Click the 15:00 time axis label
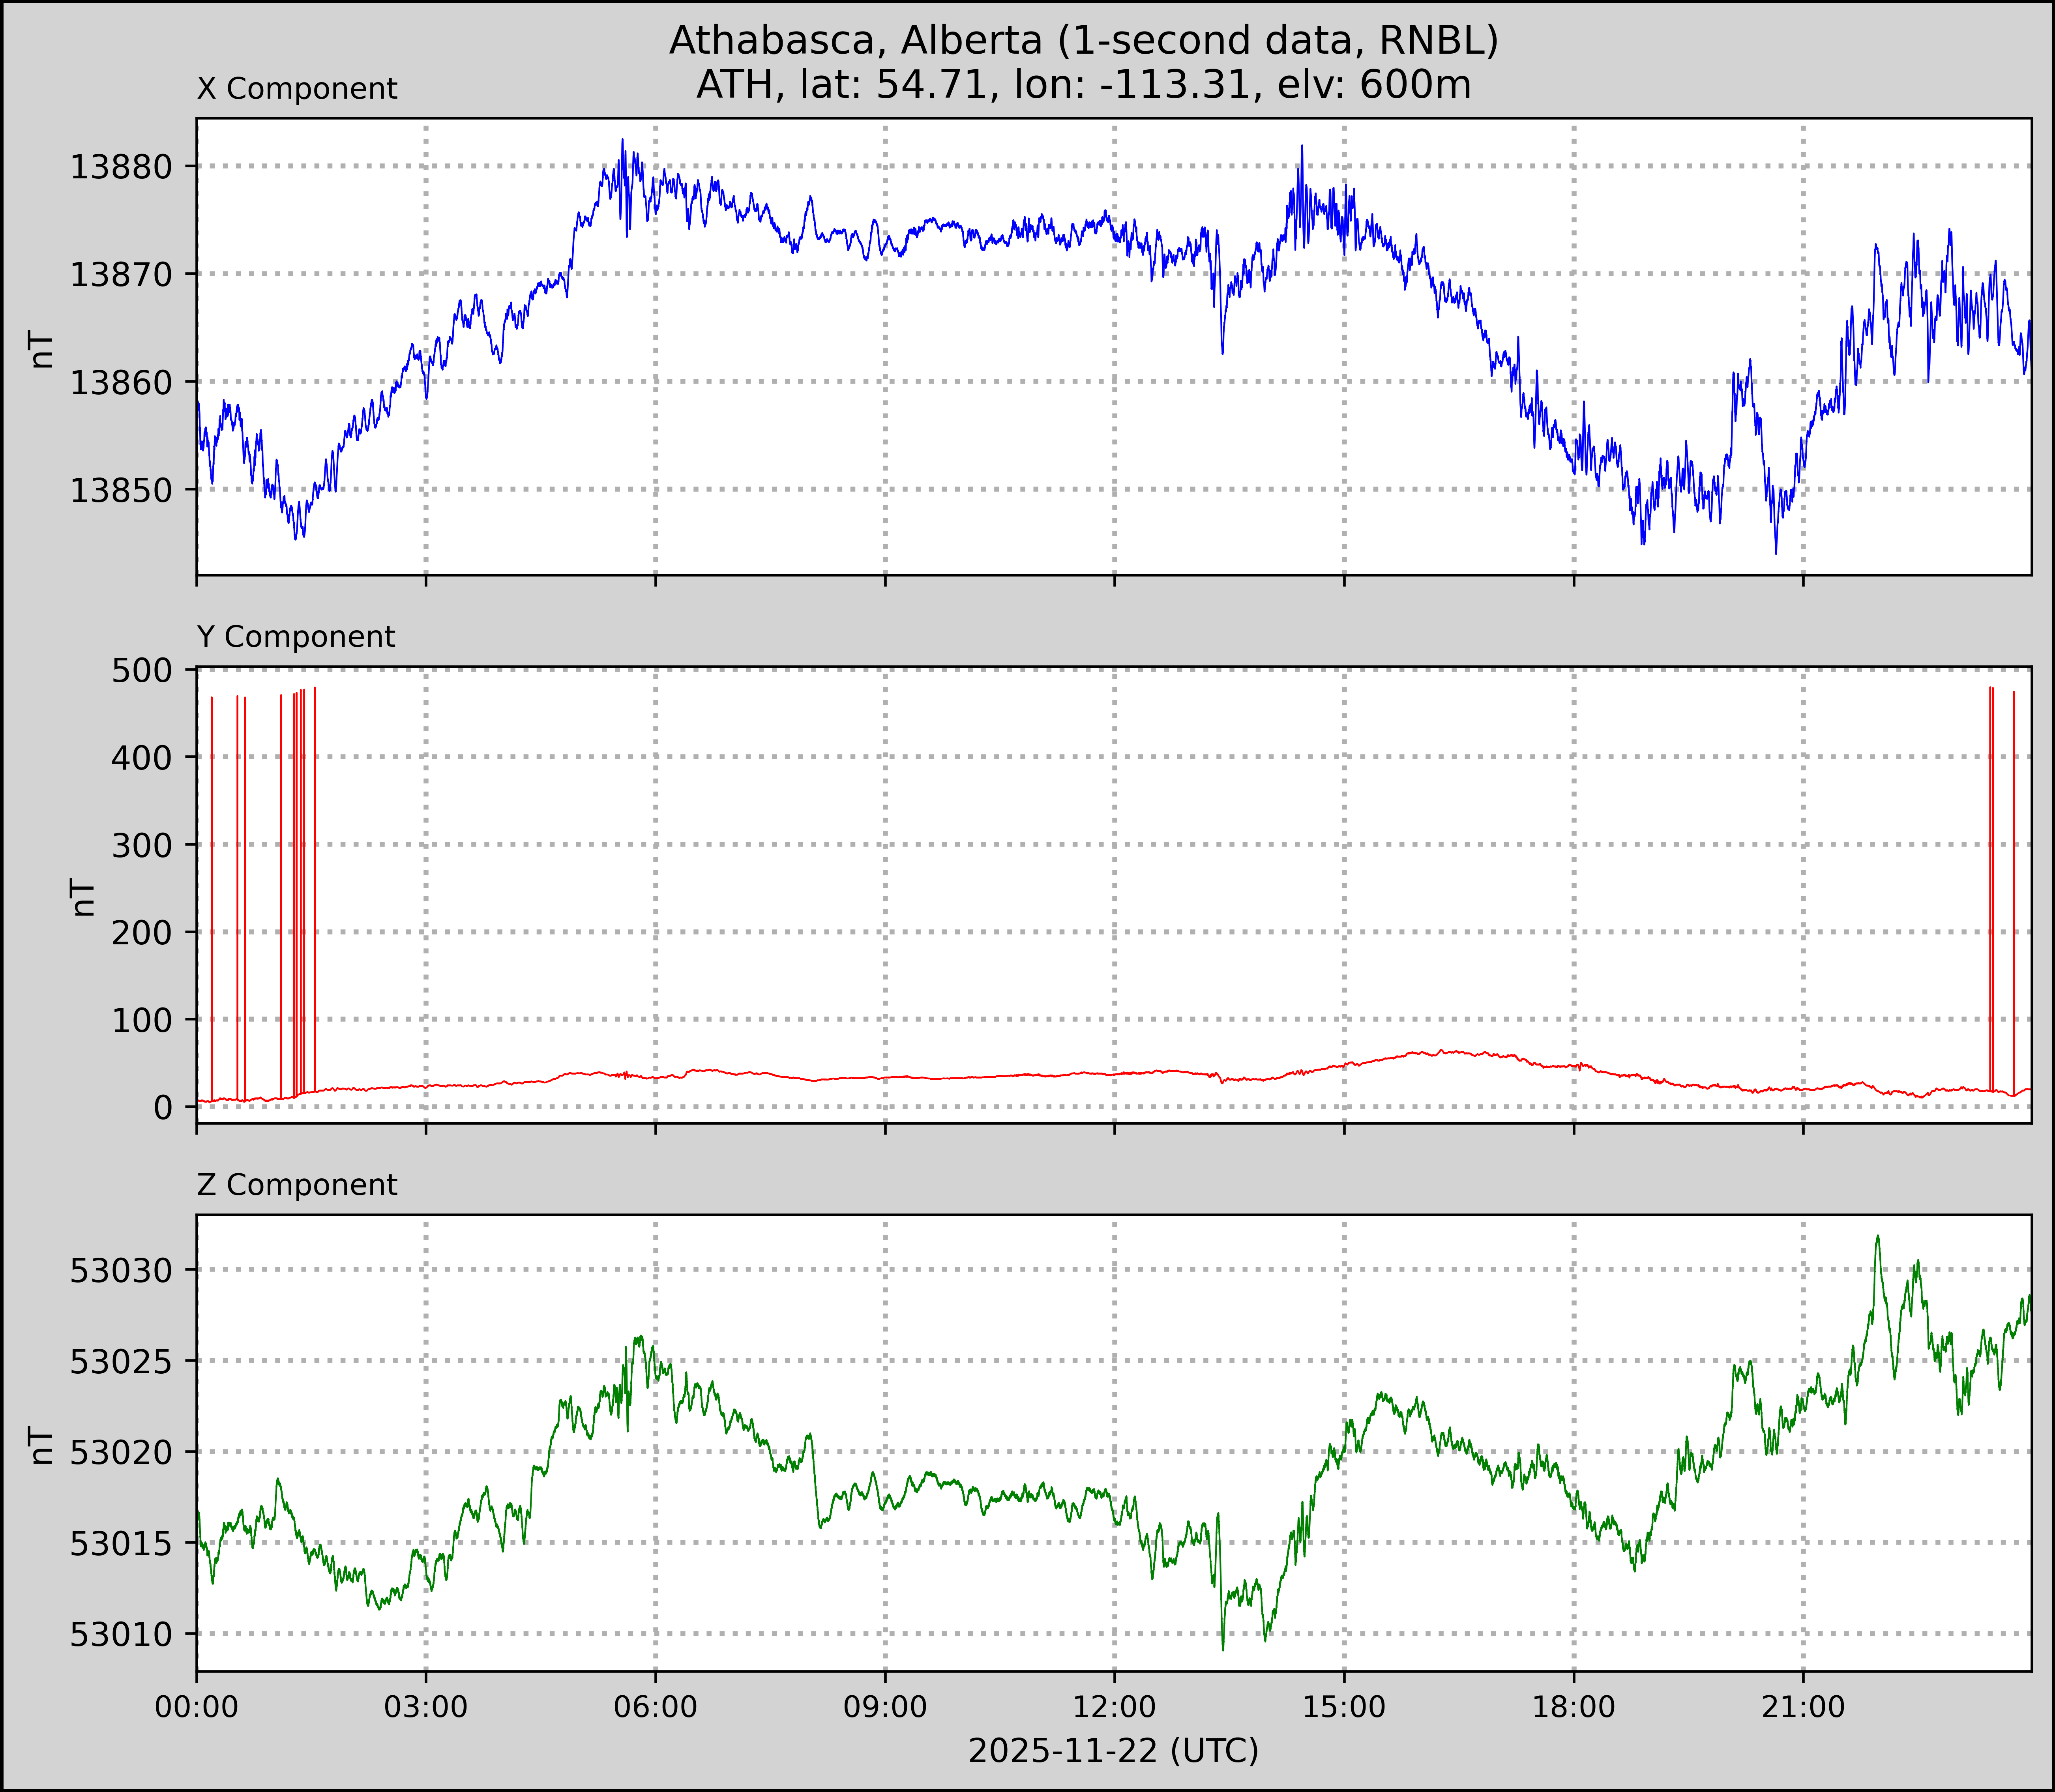 pos(1344,1707)
